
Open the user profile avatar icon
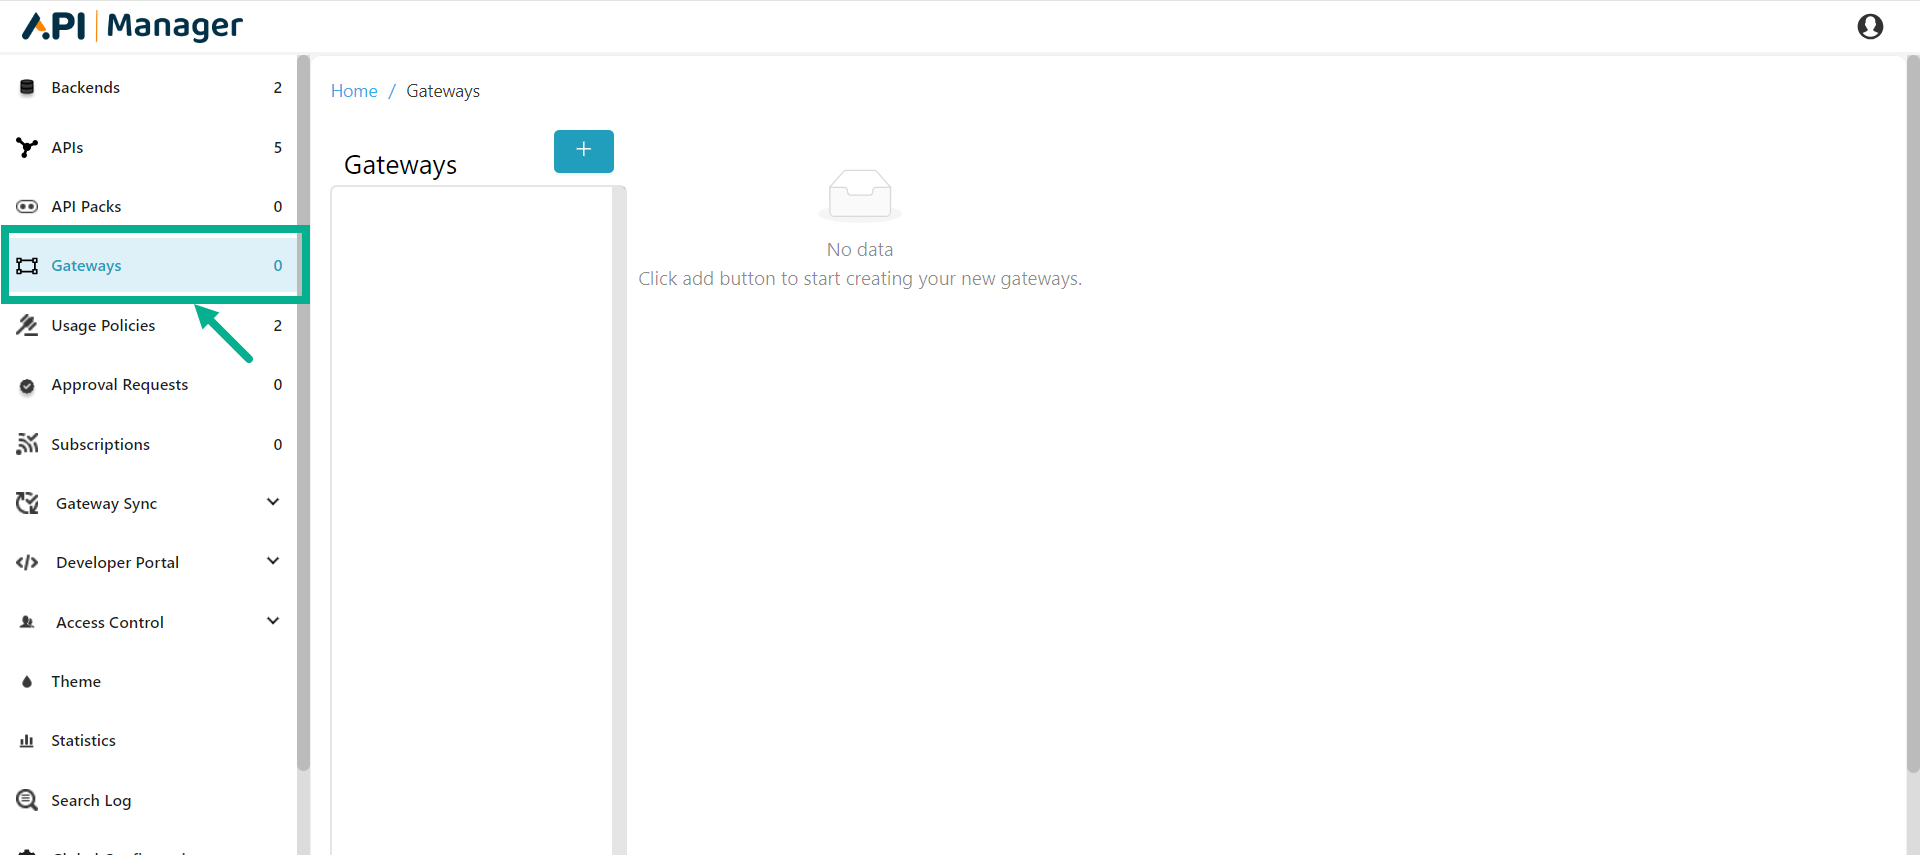(x=1870, y=27)
